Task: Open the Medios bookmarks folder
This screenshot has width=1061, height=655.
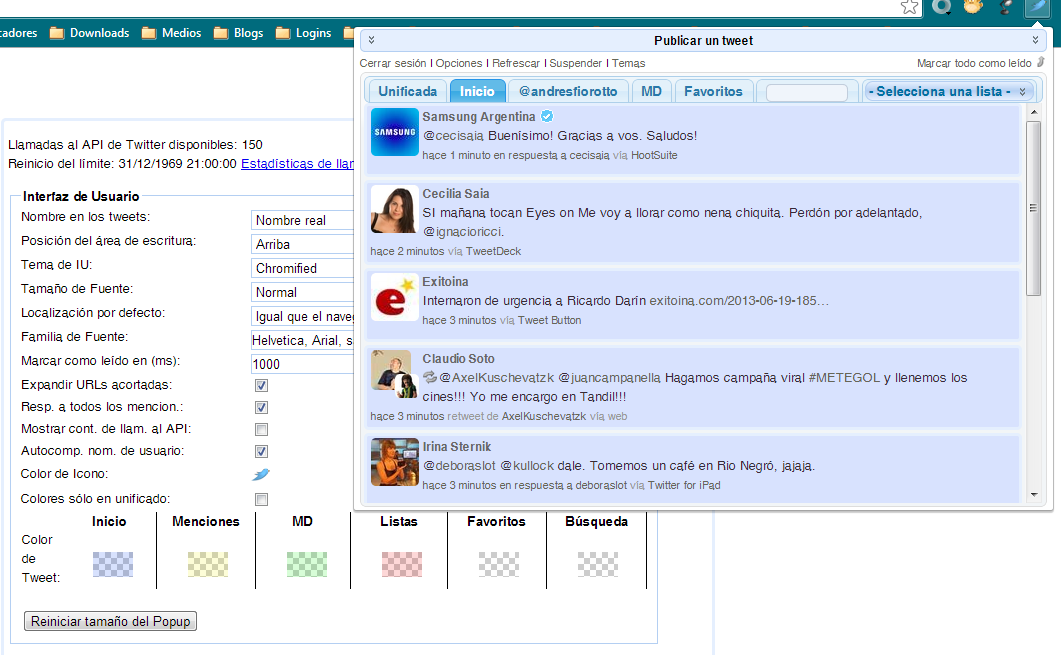Action: pyautogui.click(x=171, y=32)
